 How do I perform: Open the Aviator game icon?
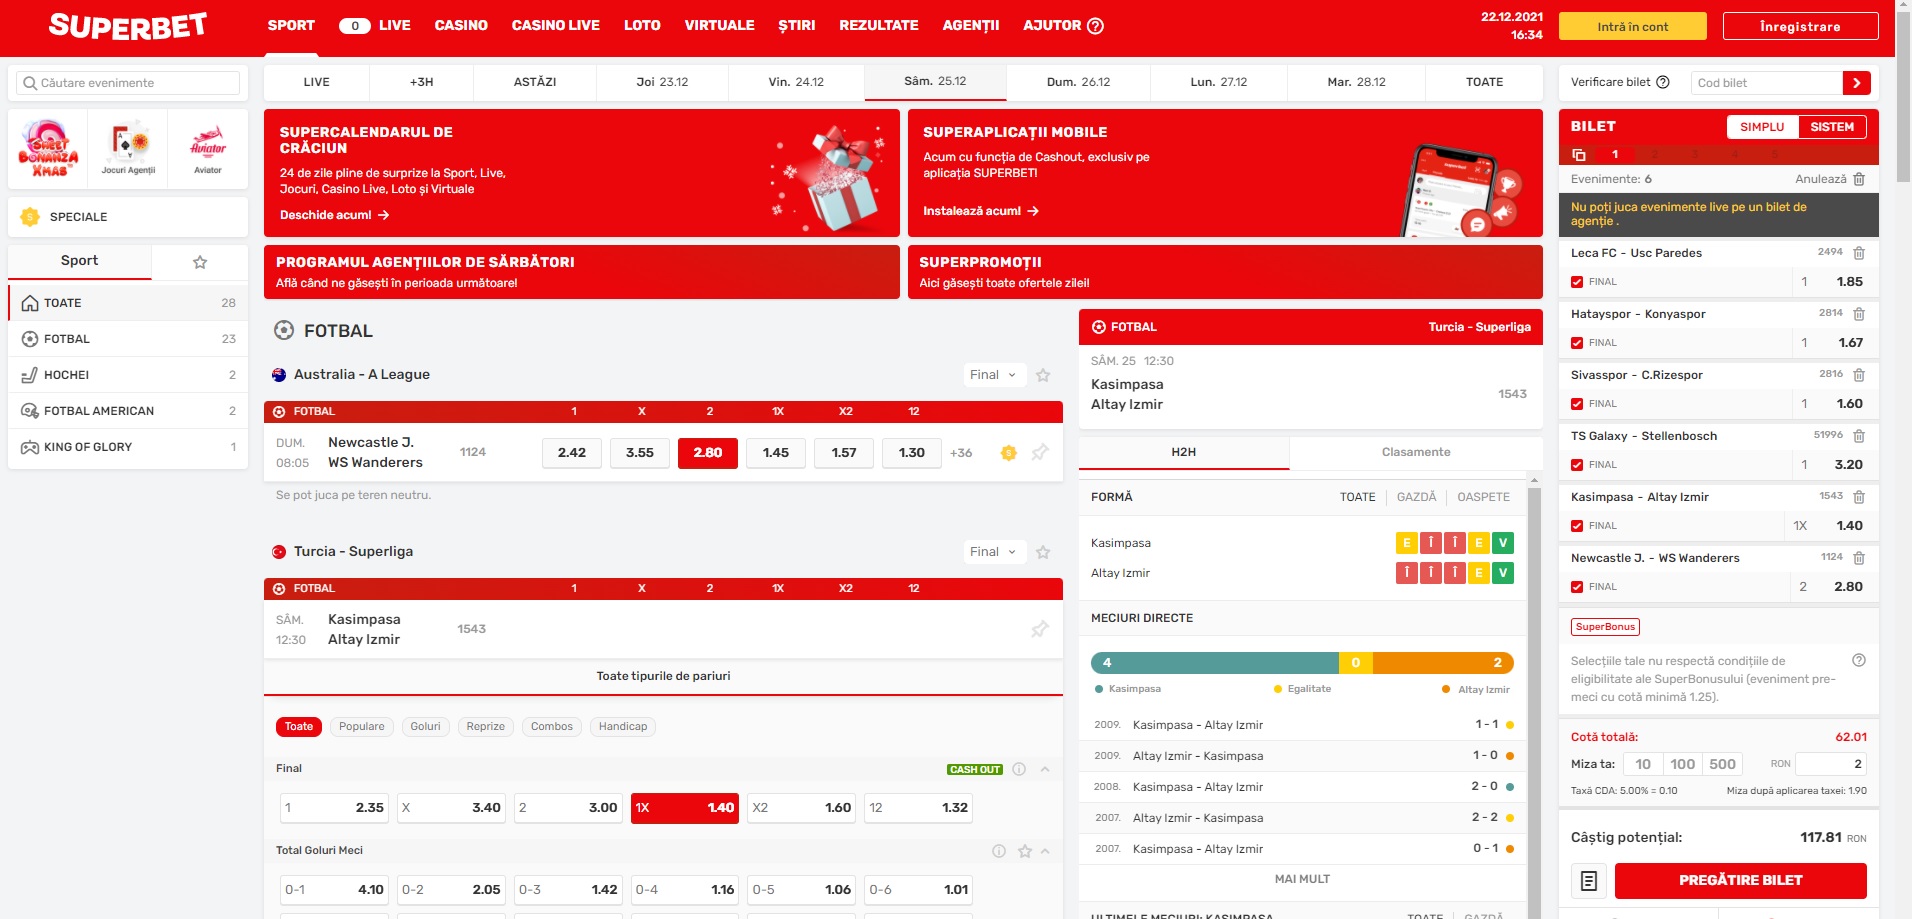coord(208,149)
